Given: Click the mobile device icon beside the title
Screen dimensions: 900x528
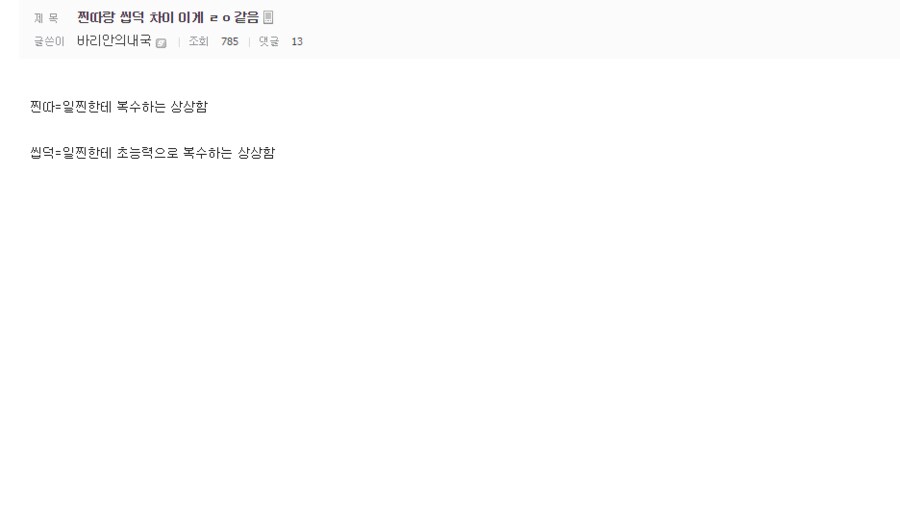Looking at the screenshot, I should (x=268, y=17).
